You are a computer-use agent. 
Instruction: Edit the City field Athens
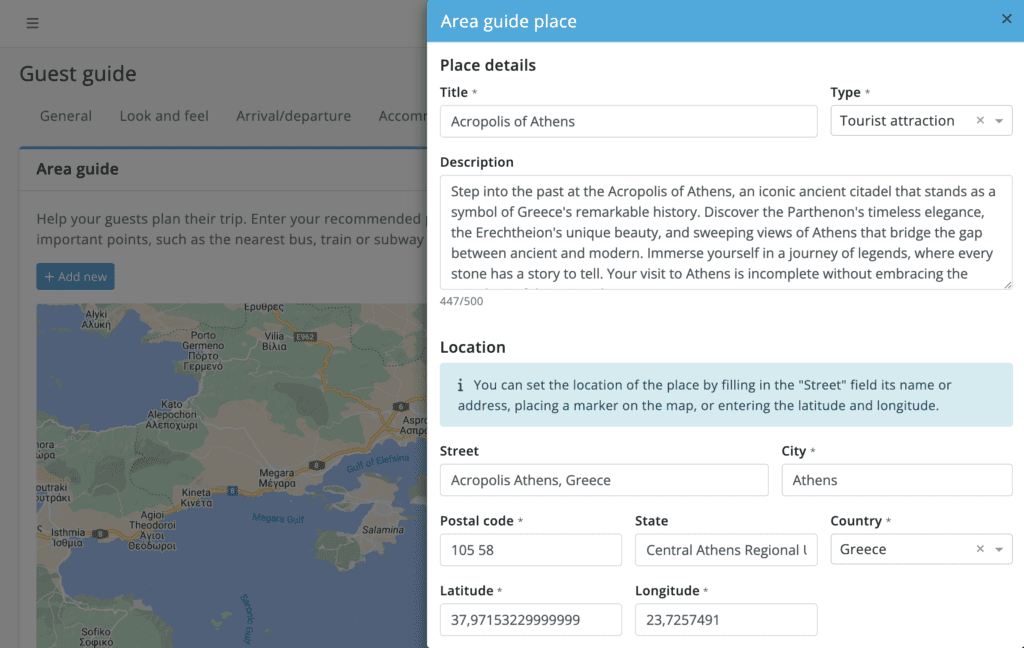click(897, 480)
